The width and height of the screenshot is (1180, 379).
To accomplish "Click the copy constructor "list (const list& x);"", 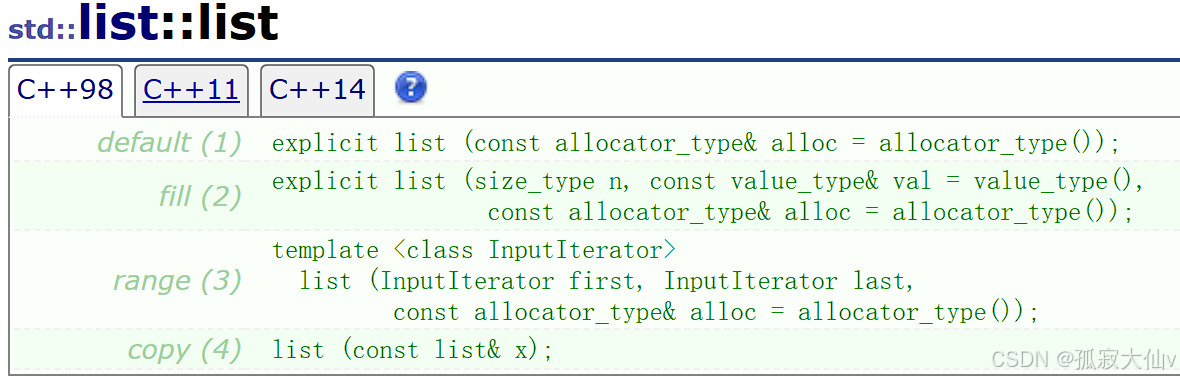I will tap(412, 350).
